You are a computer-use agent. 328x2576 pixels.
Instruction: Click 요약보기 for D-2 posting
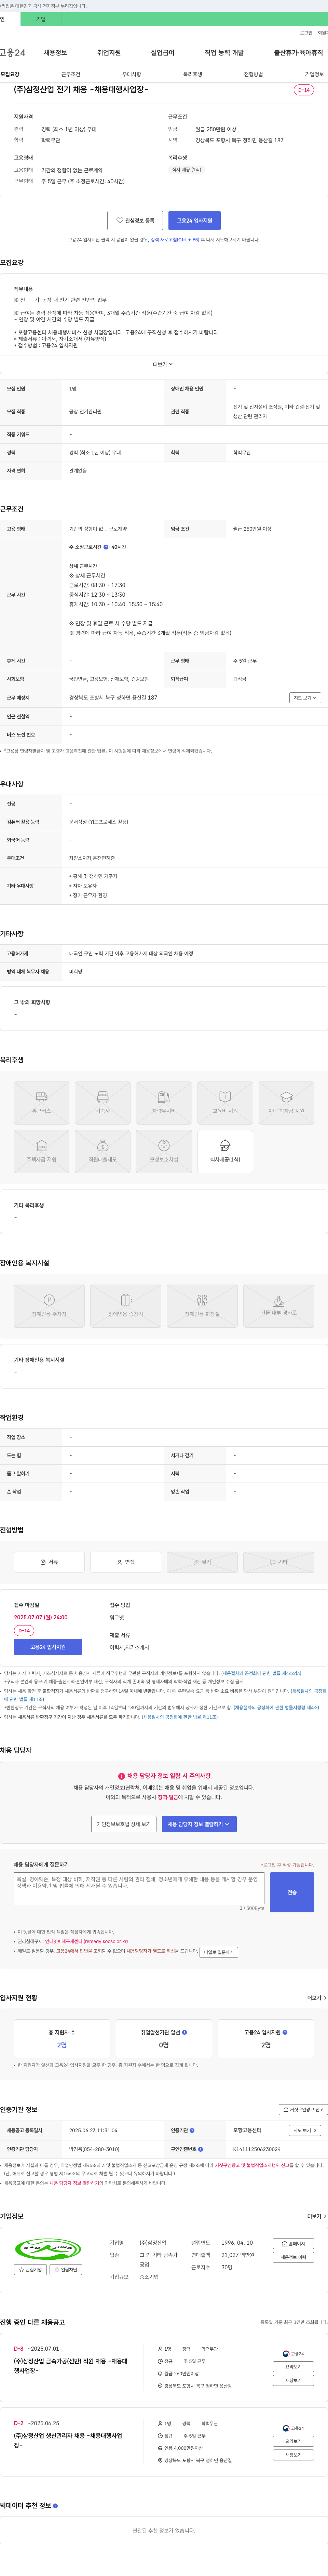[x=294, y=2441]
